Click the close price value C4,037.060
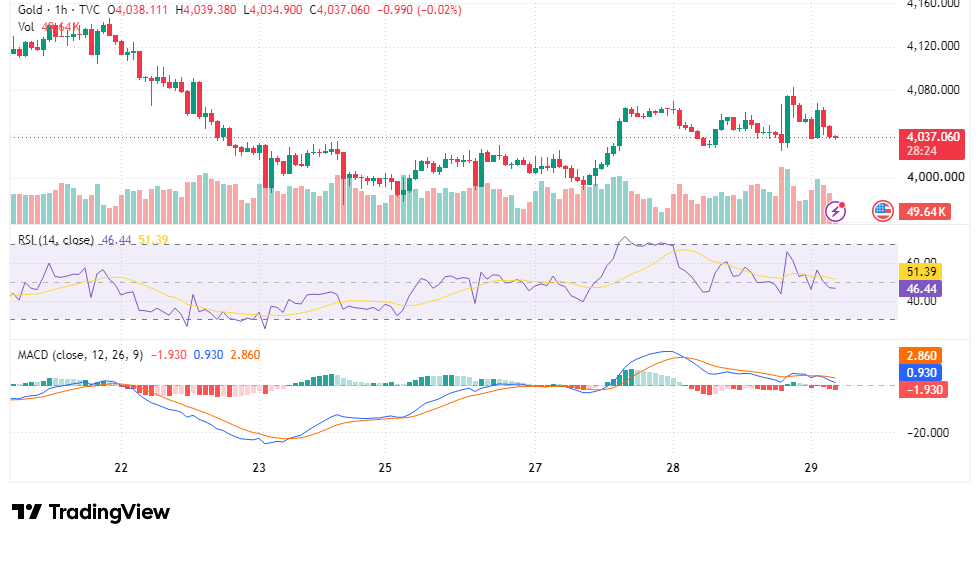Viewport: 980px width, 574px height. (x=339, y=10)
